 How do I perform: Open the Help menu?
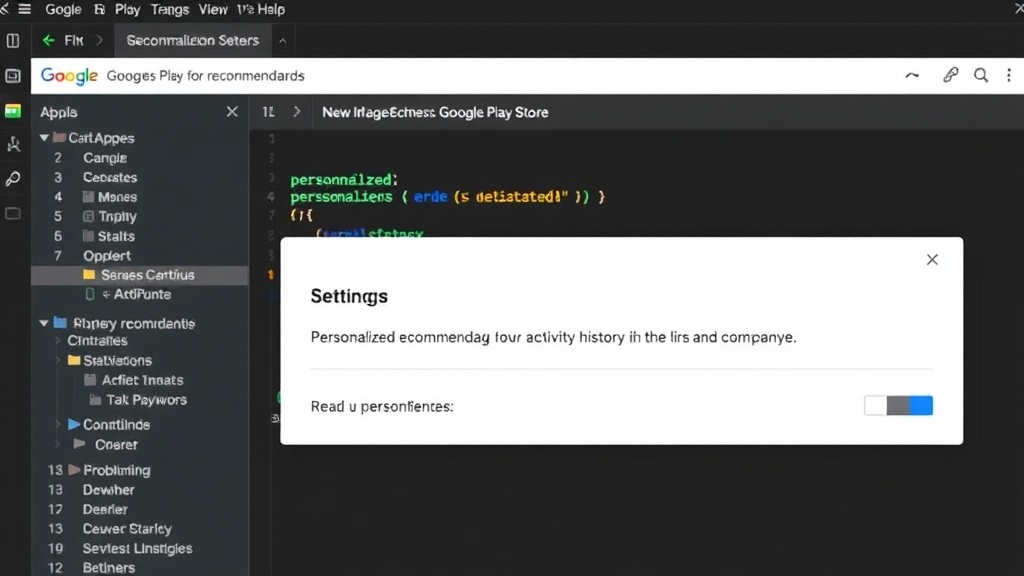click(x=270, y=10)
